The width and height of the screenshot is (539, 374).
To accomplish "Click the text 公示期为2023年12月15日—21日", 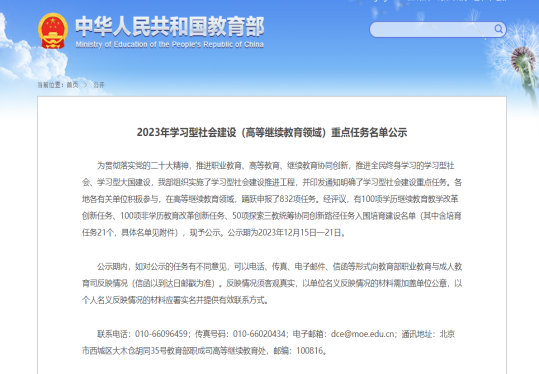I will tap(285, 233).
